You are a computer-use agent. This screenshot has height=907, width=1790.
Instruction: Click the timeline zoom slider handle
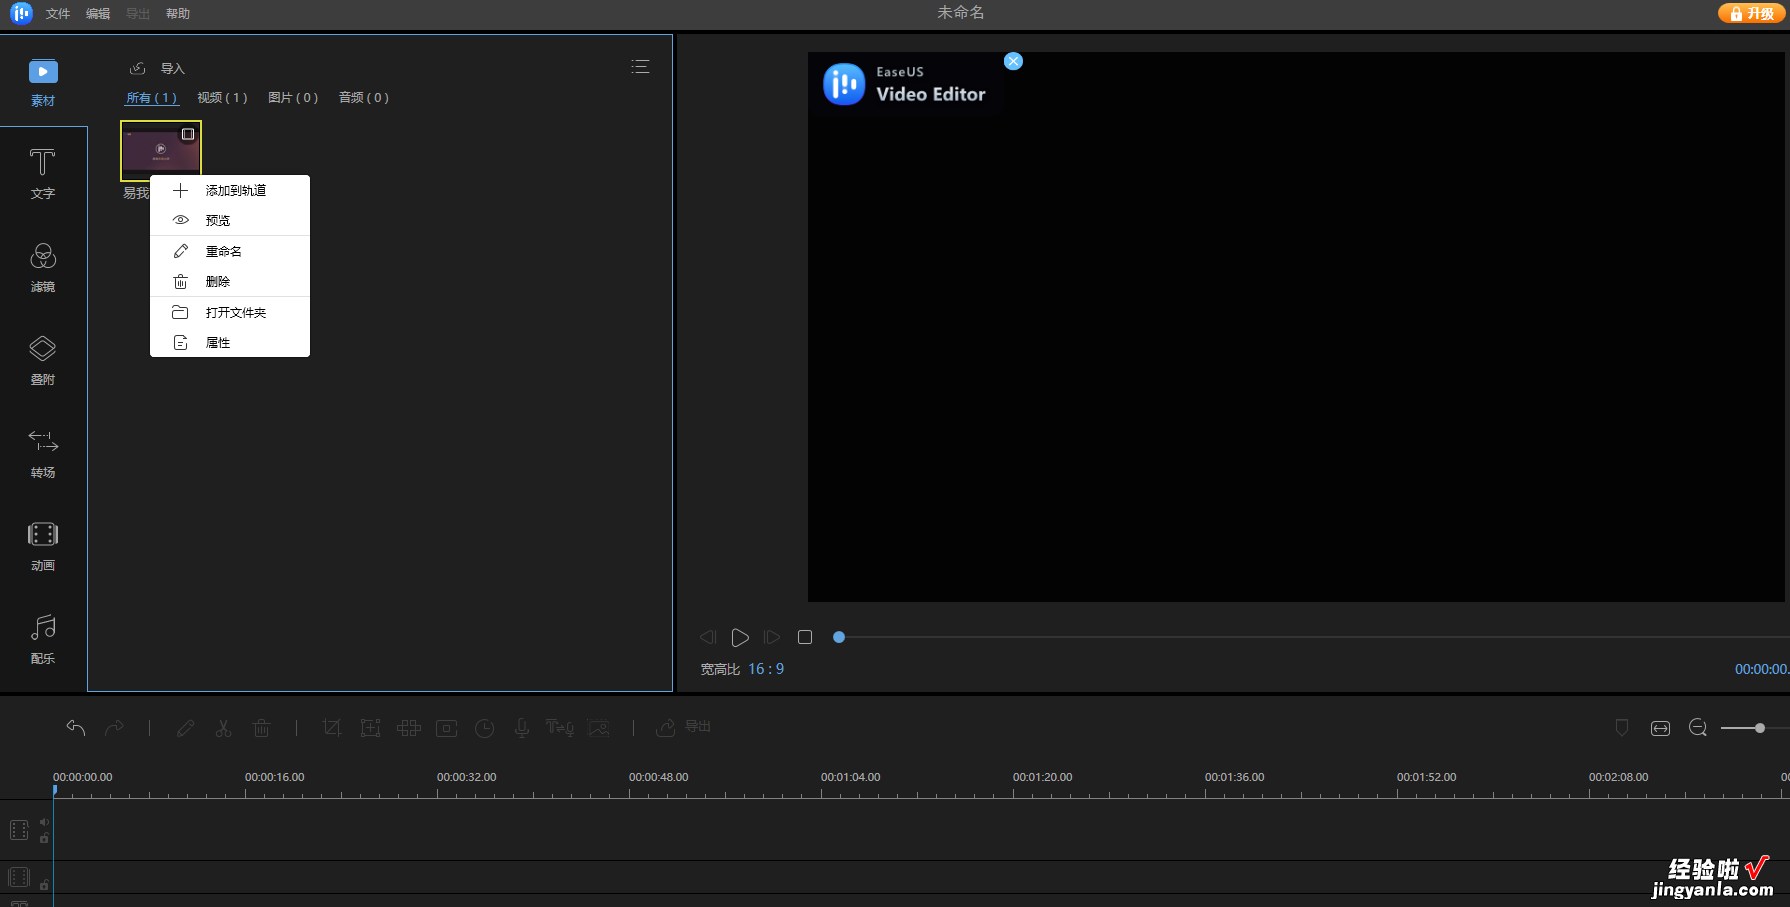tap(1760, 728)
